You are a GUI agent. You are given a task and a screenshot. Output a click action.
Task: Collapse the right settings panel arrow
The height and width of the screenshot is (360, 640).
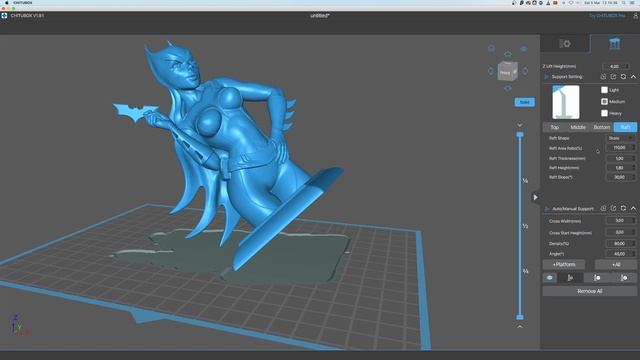pos(536,198)
